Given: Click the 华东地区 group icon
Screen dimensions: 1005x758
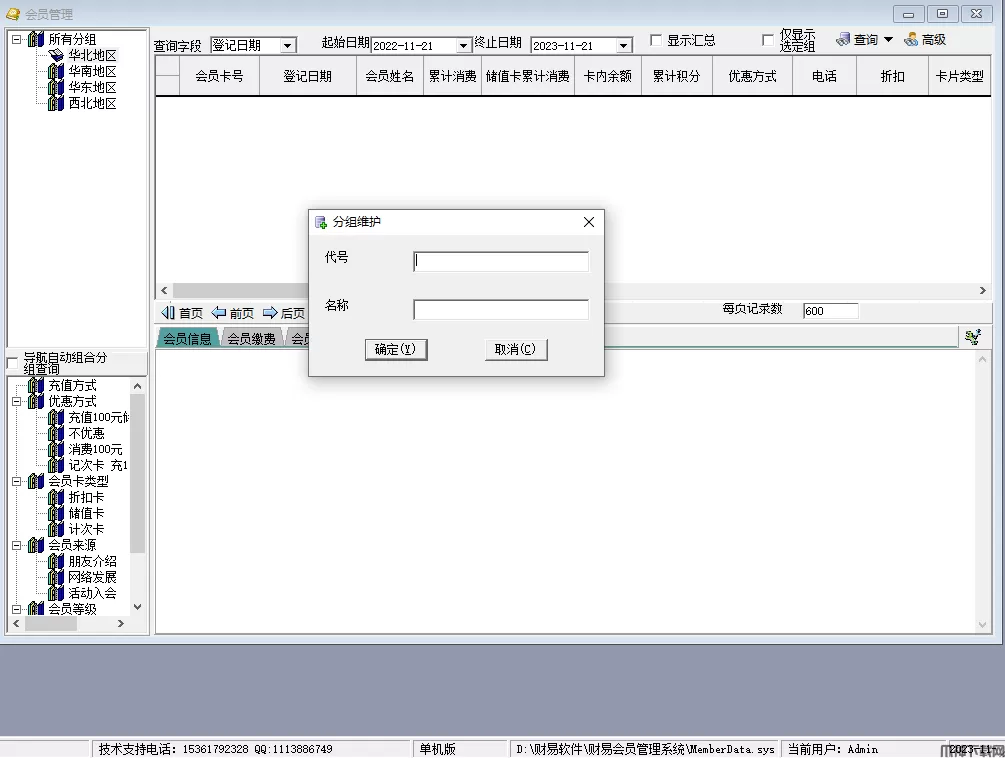Looking at the screenshot, I should [56, 88].
